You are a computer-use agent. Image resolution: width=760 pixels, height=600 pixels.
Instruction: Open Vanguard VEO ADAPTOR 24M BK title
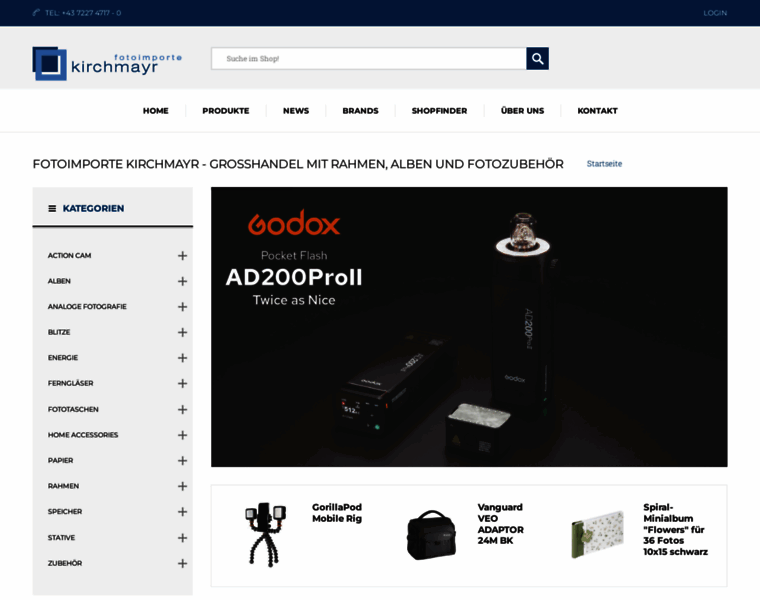pyautogui.click(x=501, y=524)
